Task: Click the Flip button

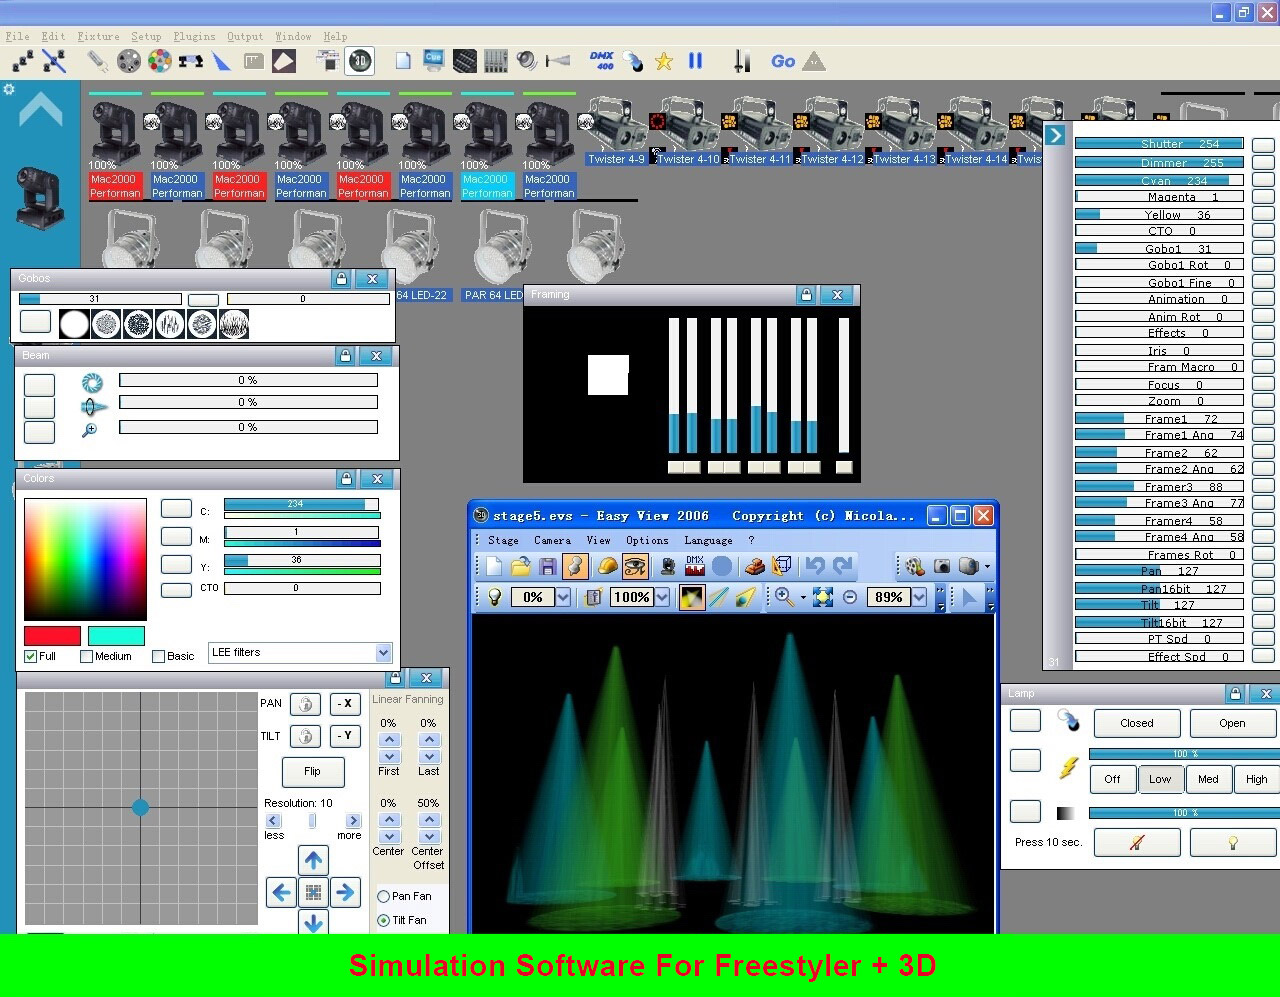Action: (x=312, y=772)
